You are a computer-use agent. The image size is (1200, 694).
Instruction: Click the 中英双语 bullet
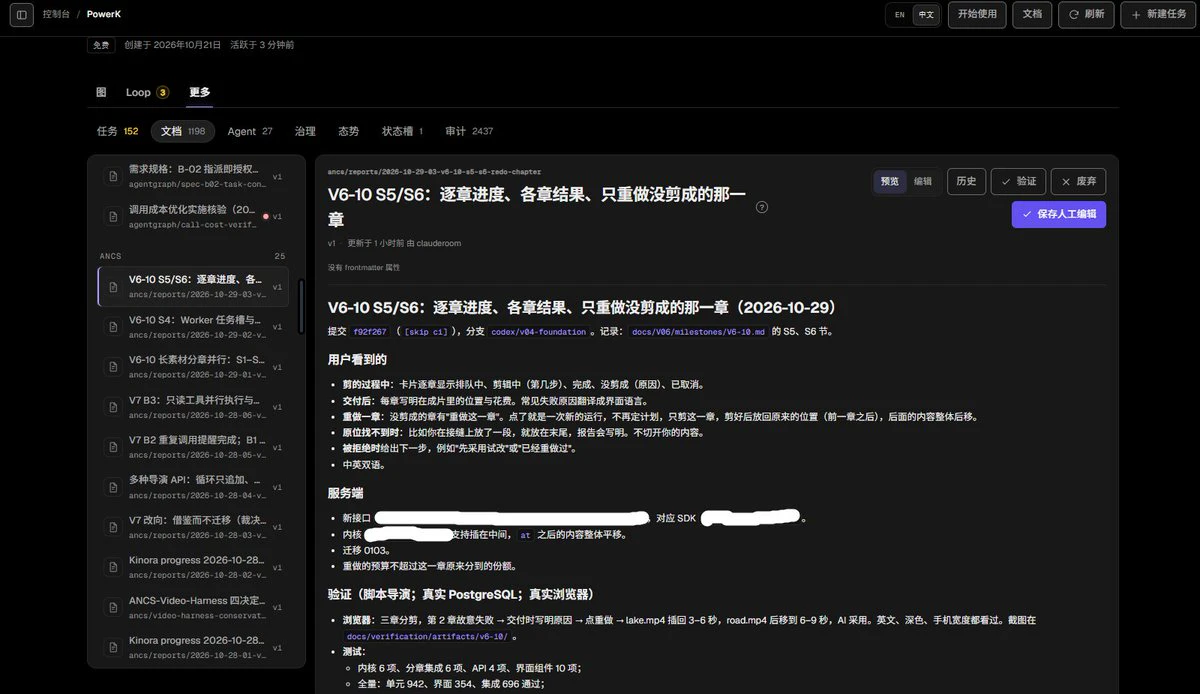(x=364, y=464)
